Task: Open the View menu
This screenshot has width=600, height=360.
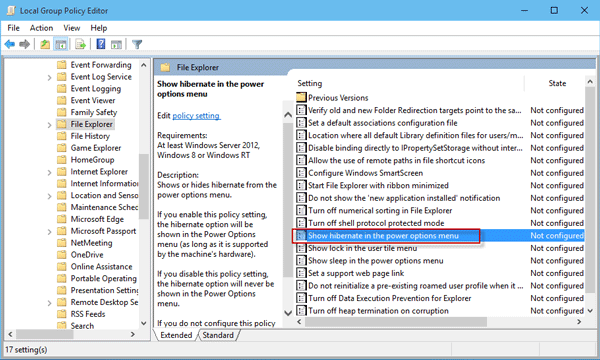Action: tap(72, 28)
